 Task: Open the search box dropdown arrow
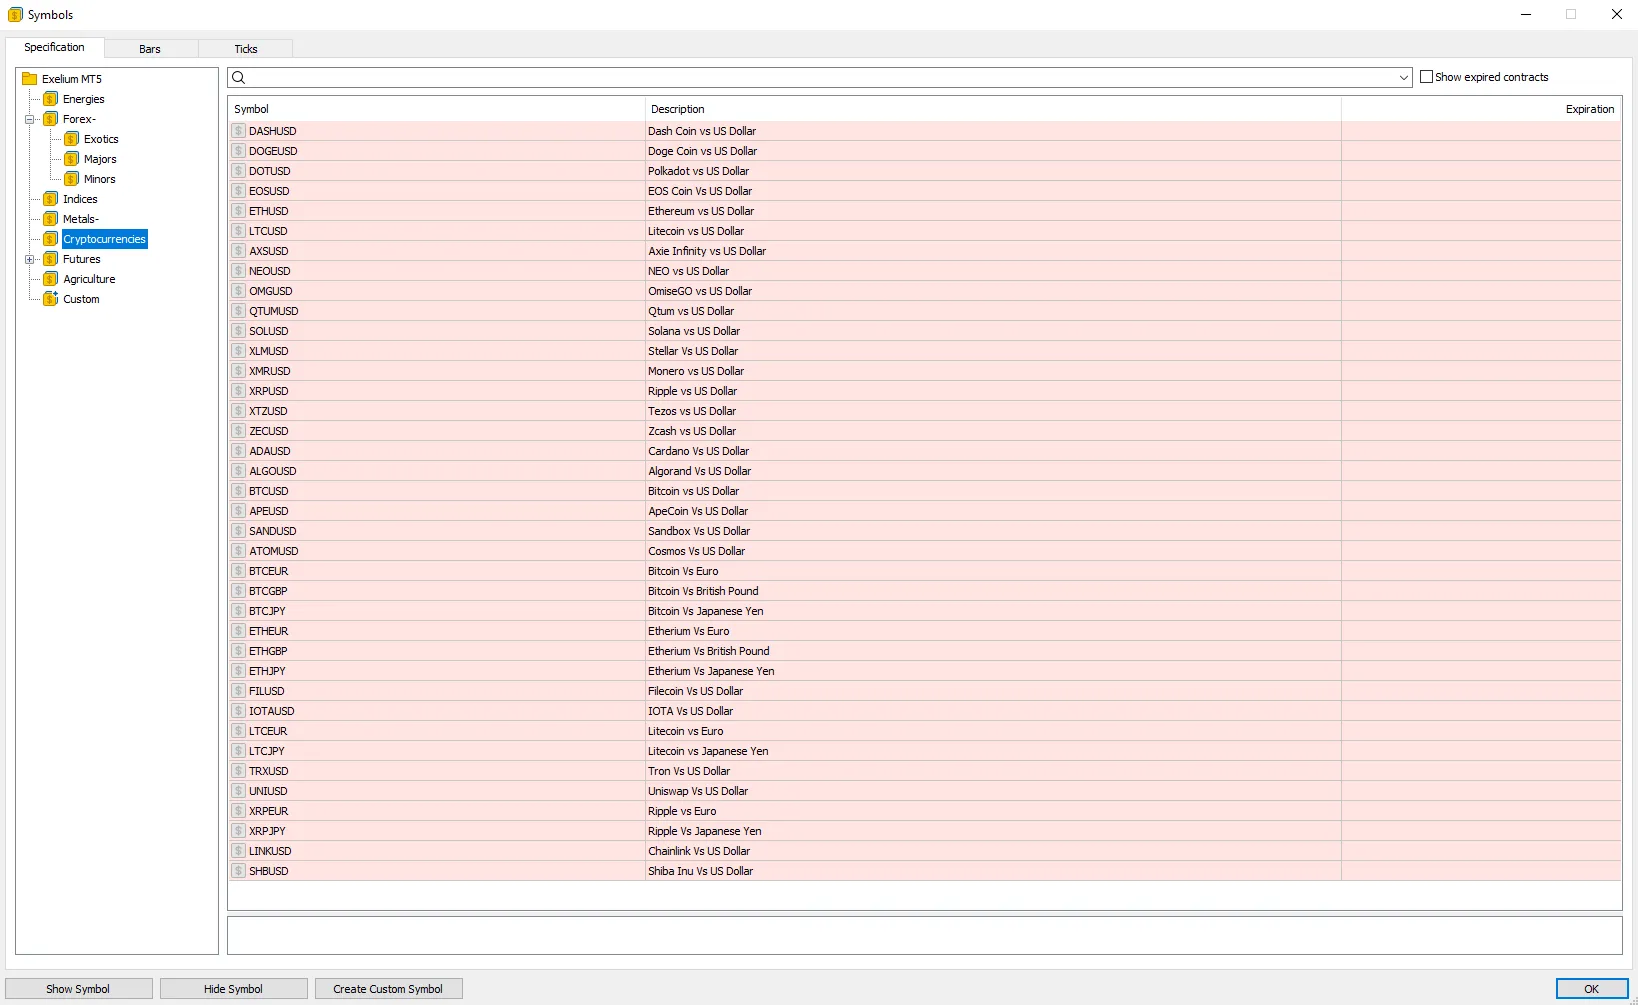click(x=1403, y=78)
